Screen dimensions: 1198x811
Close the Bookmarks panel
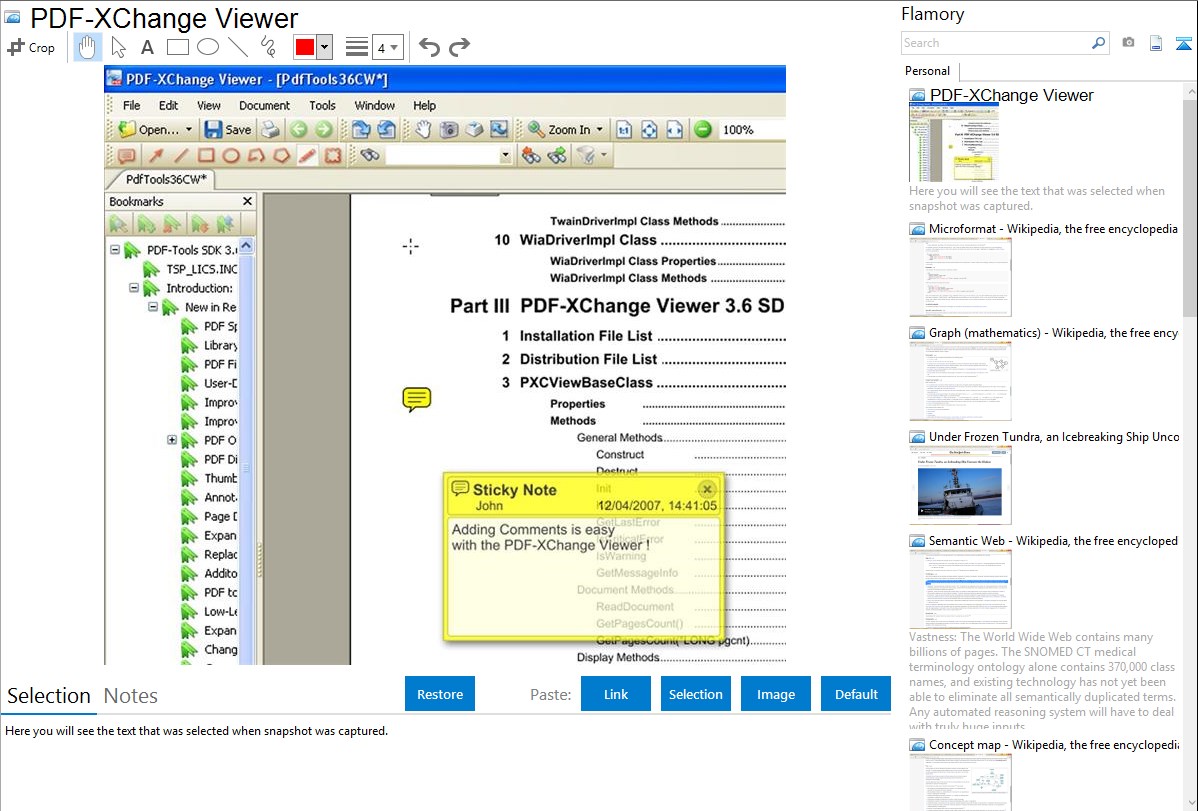[247, 201]
